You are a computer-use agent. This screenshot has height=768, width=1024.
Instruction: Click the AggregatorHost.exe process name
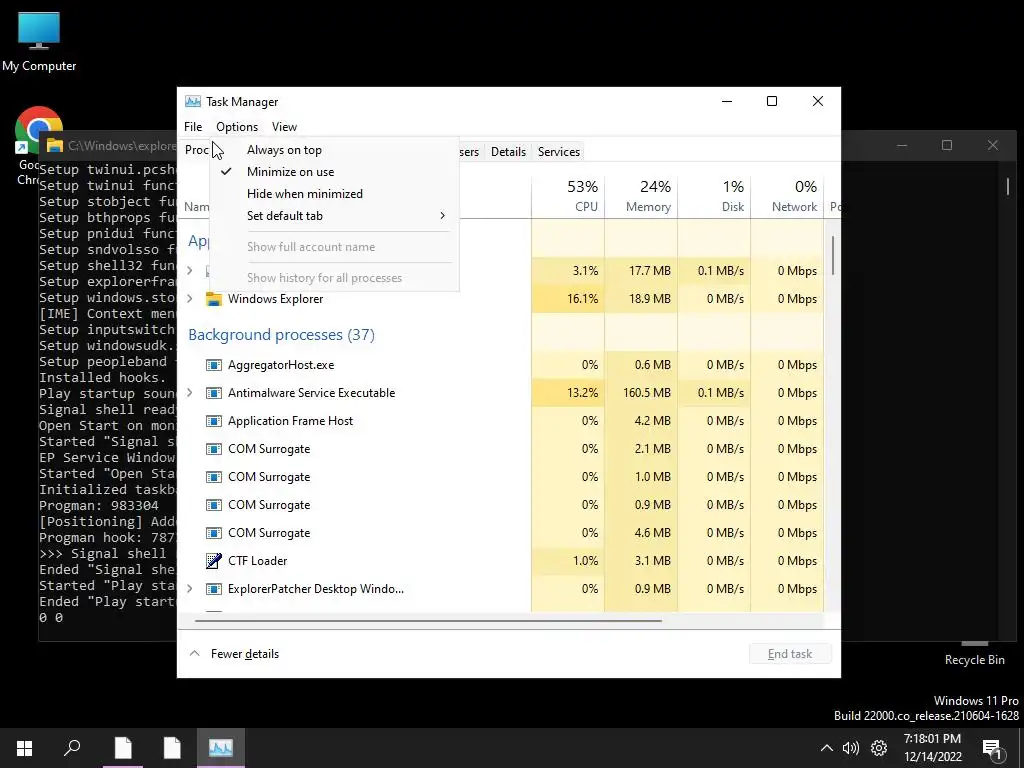[281, 365]
